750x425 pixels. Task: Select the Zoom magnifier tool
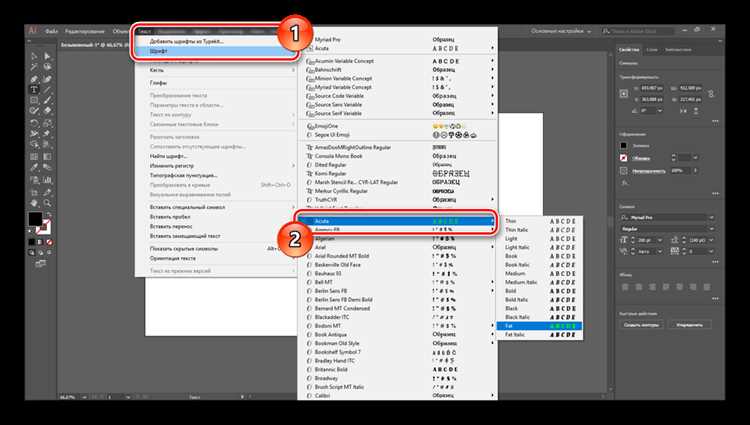(x=47, y=203)
